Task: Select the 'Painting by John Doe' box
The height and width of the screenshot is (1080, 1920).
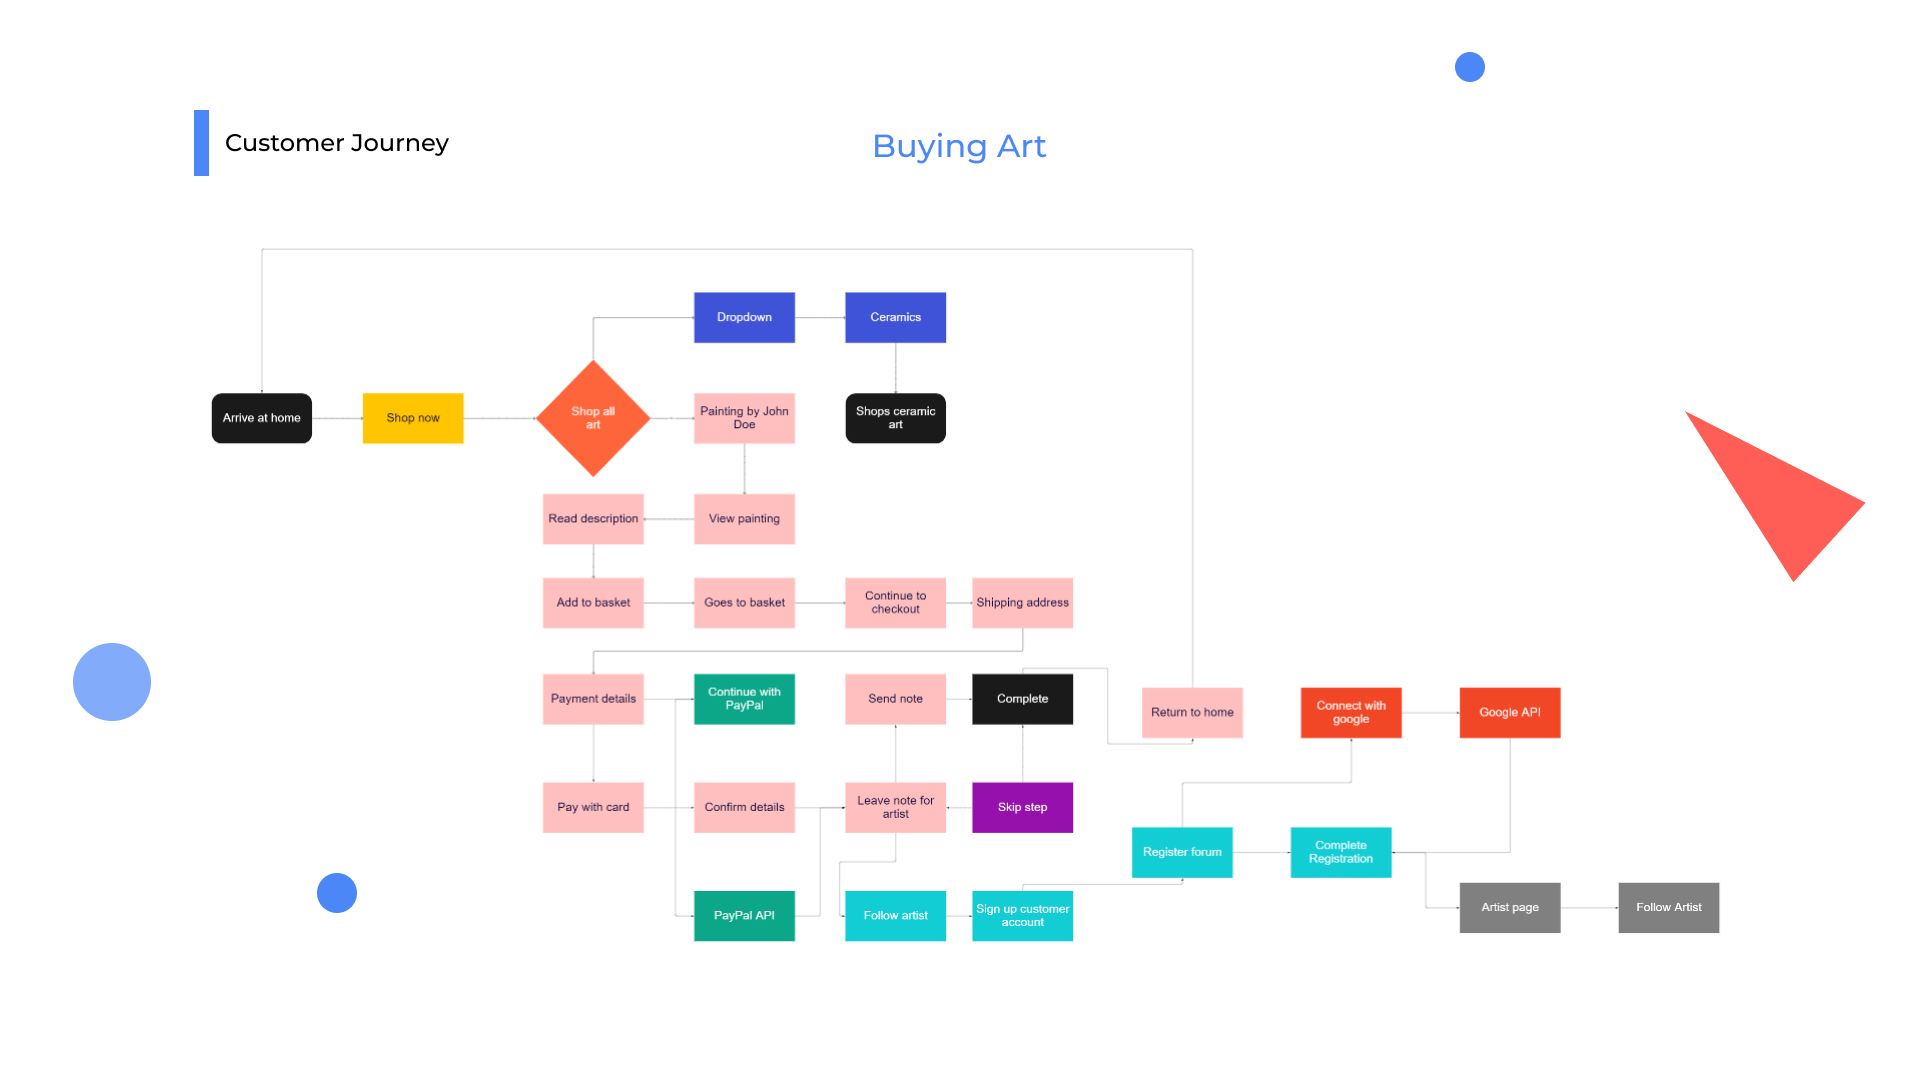Action: [744, 418]
